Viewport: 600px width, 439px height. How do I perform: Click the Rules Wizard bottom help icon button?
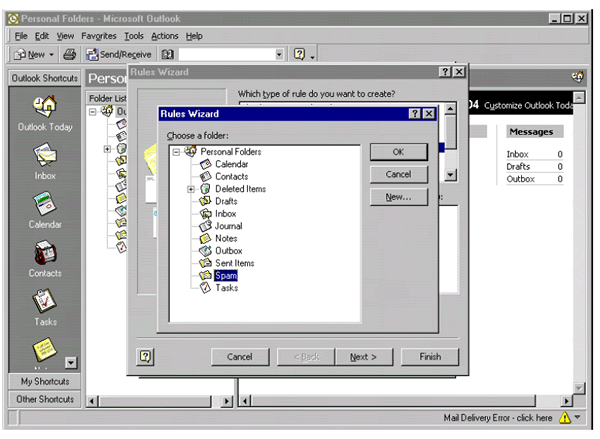pyautogui.click(x=145, y=357)
